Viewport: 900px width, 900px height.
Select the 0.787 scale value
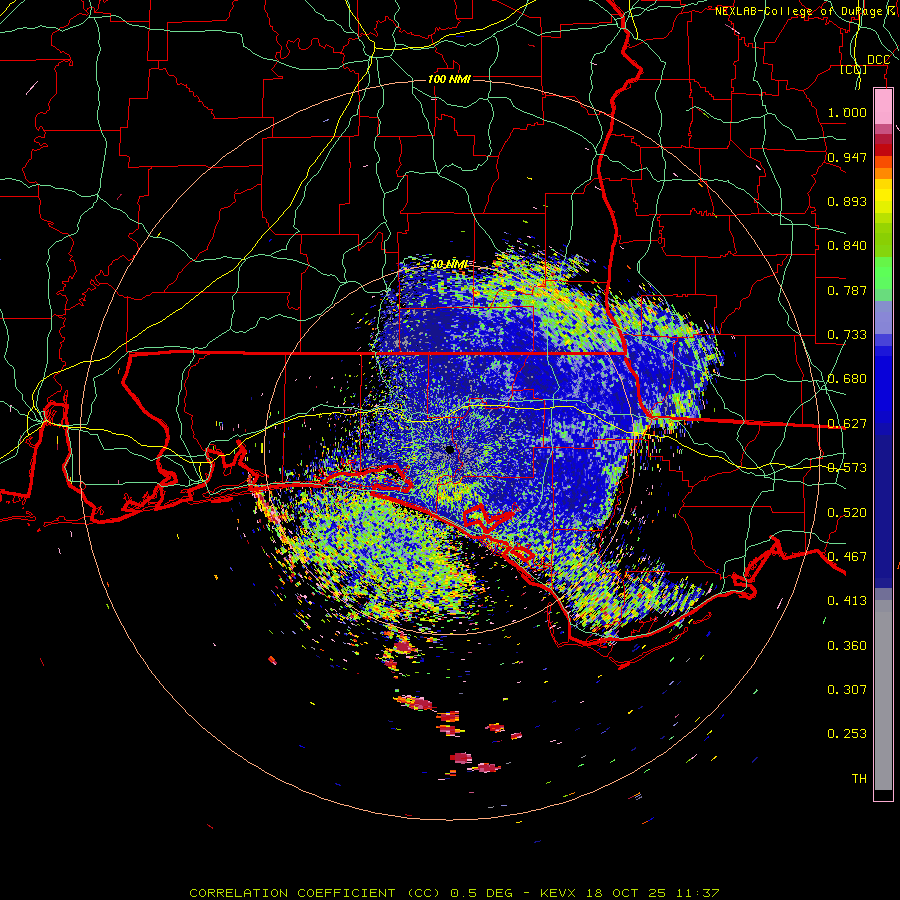coord(847,290)
